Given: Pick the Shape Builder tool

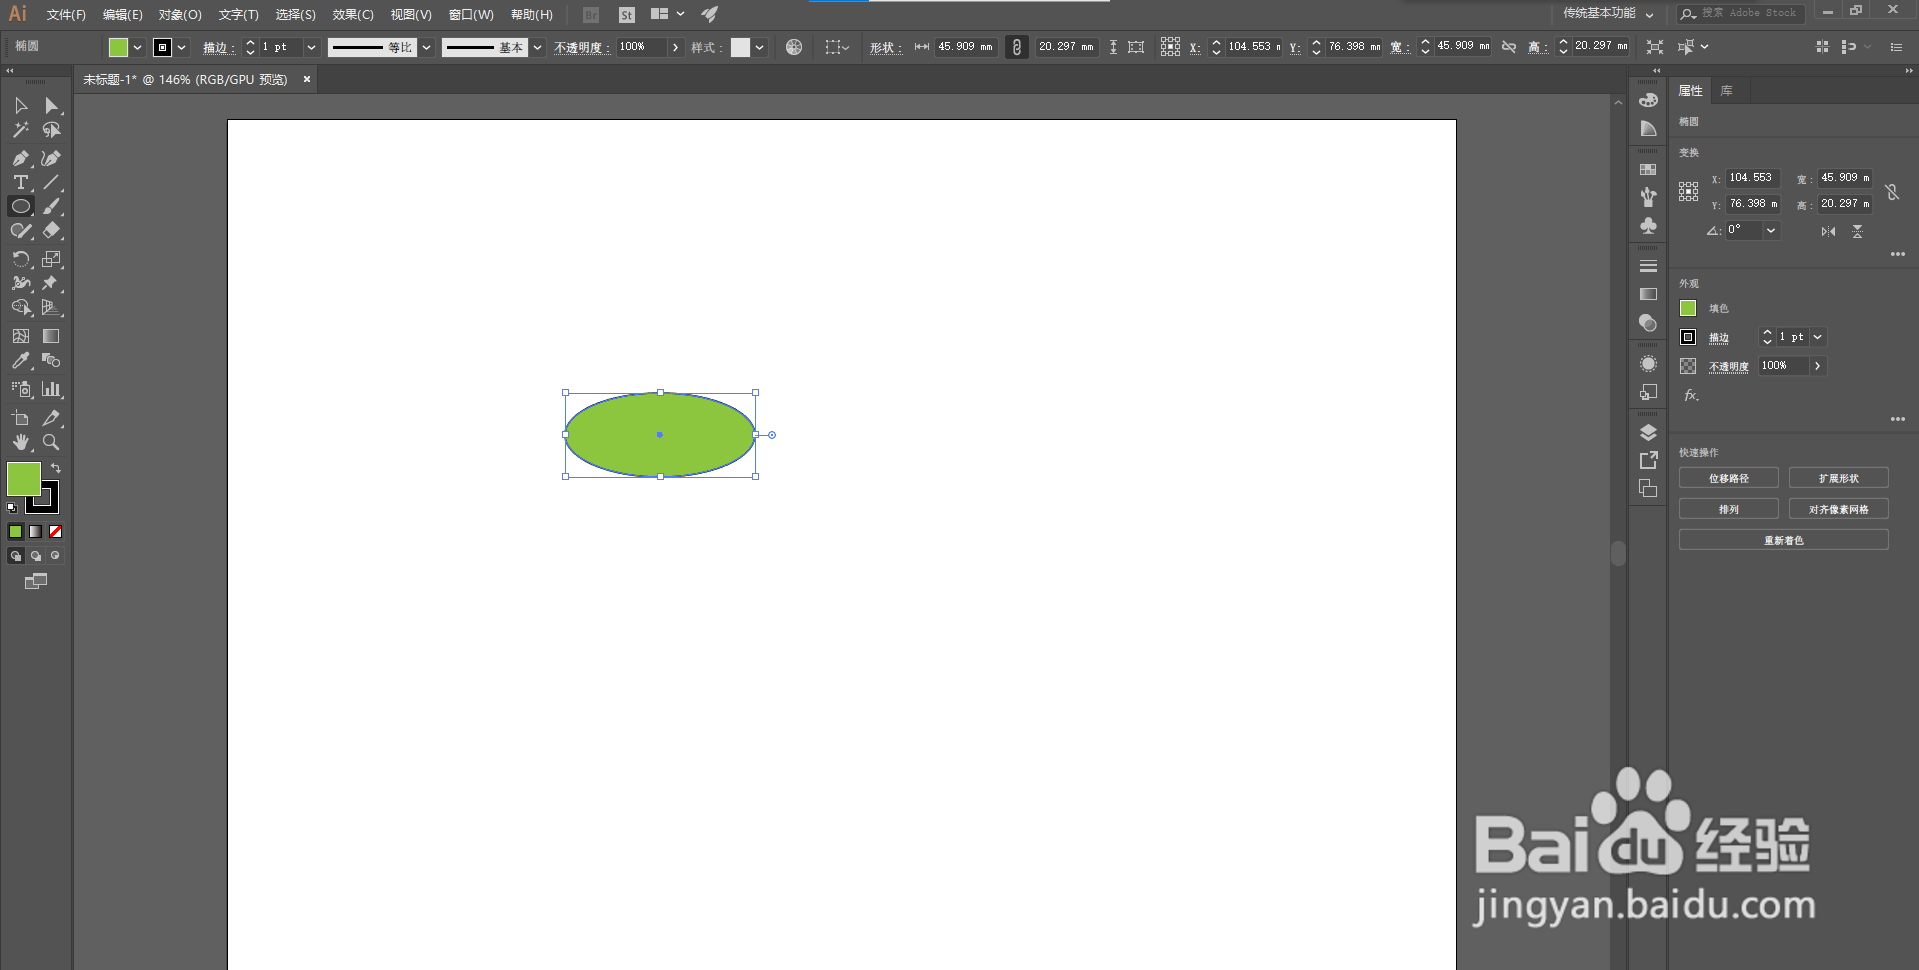Looking at the screenshot, I should pyautogui.click(x=21, y=307).
